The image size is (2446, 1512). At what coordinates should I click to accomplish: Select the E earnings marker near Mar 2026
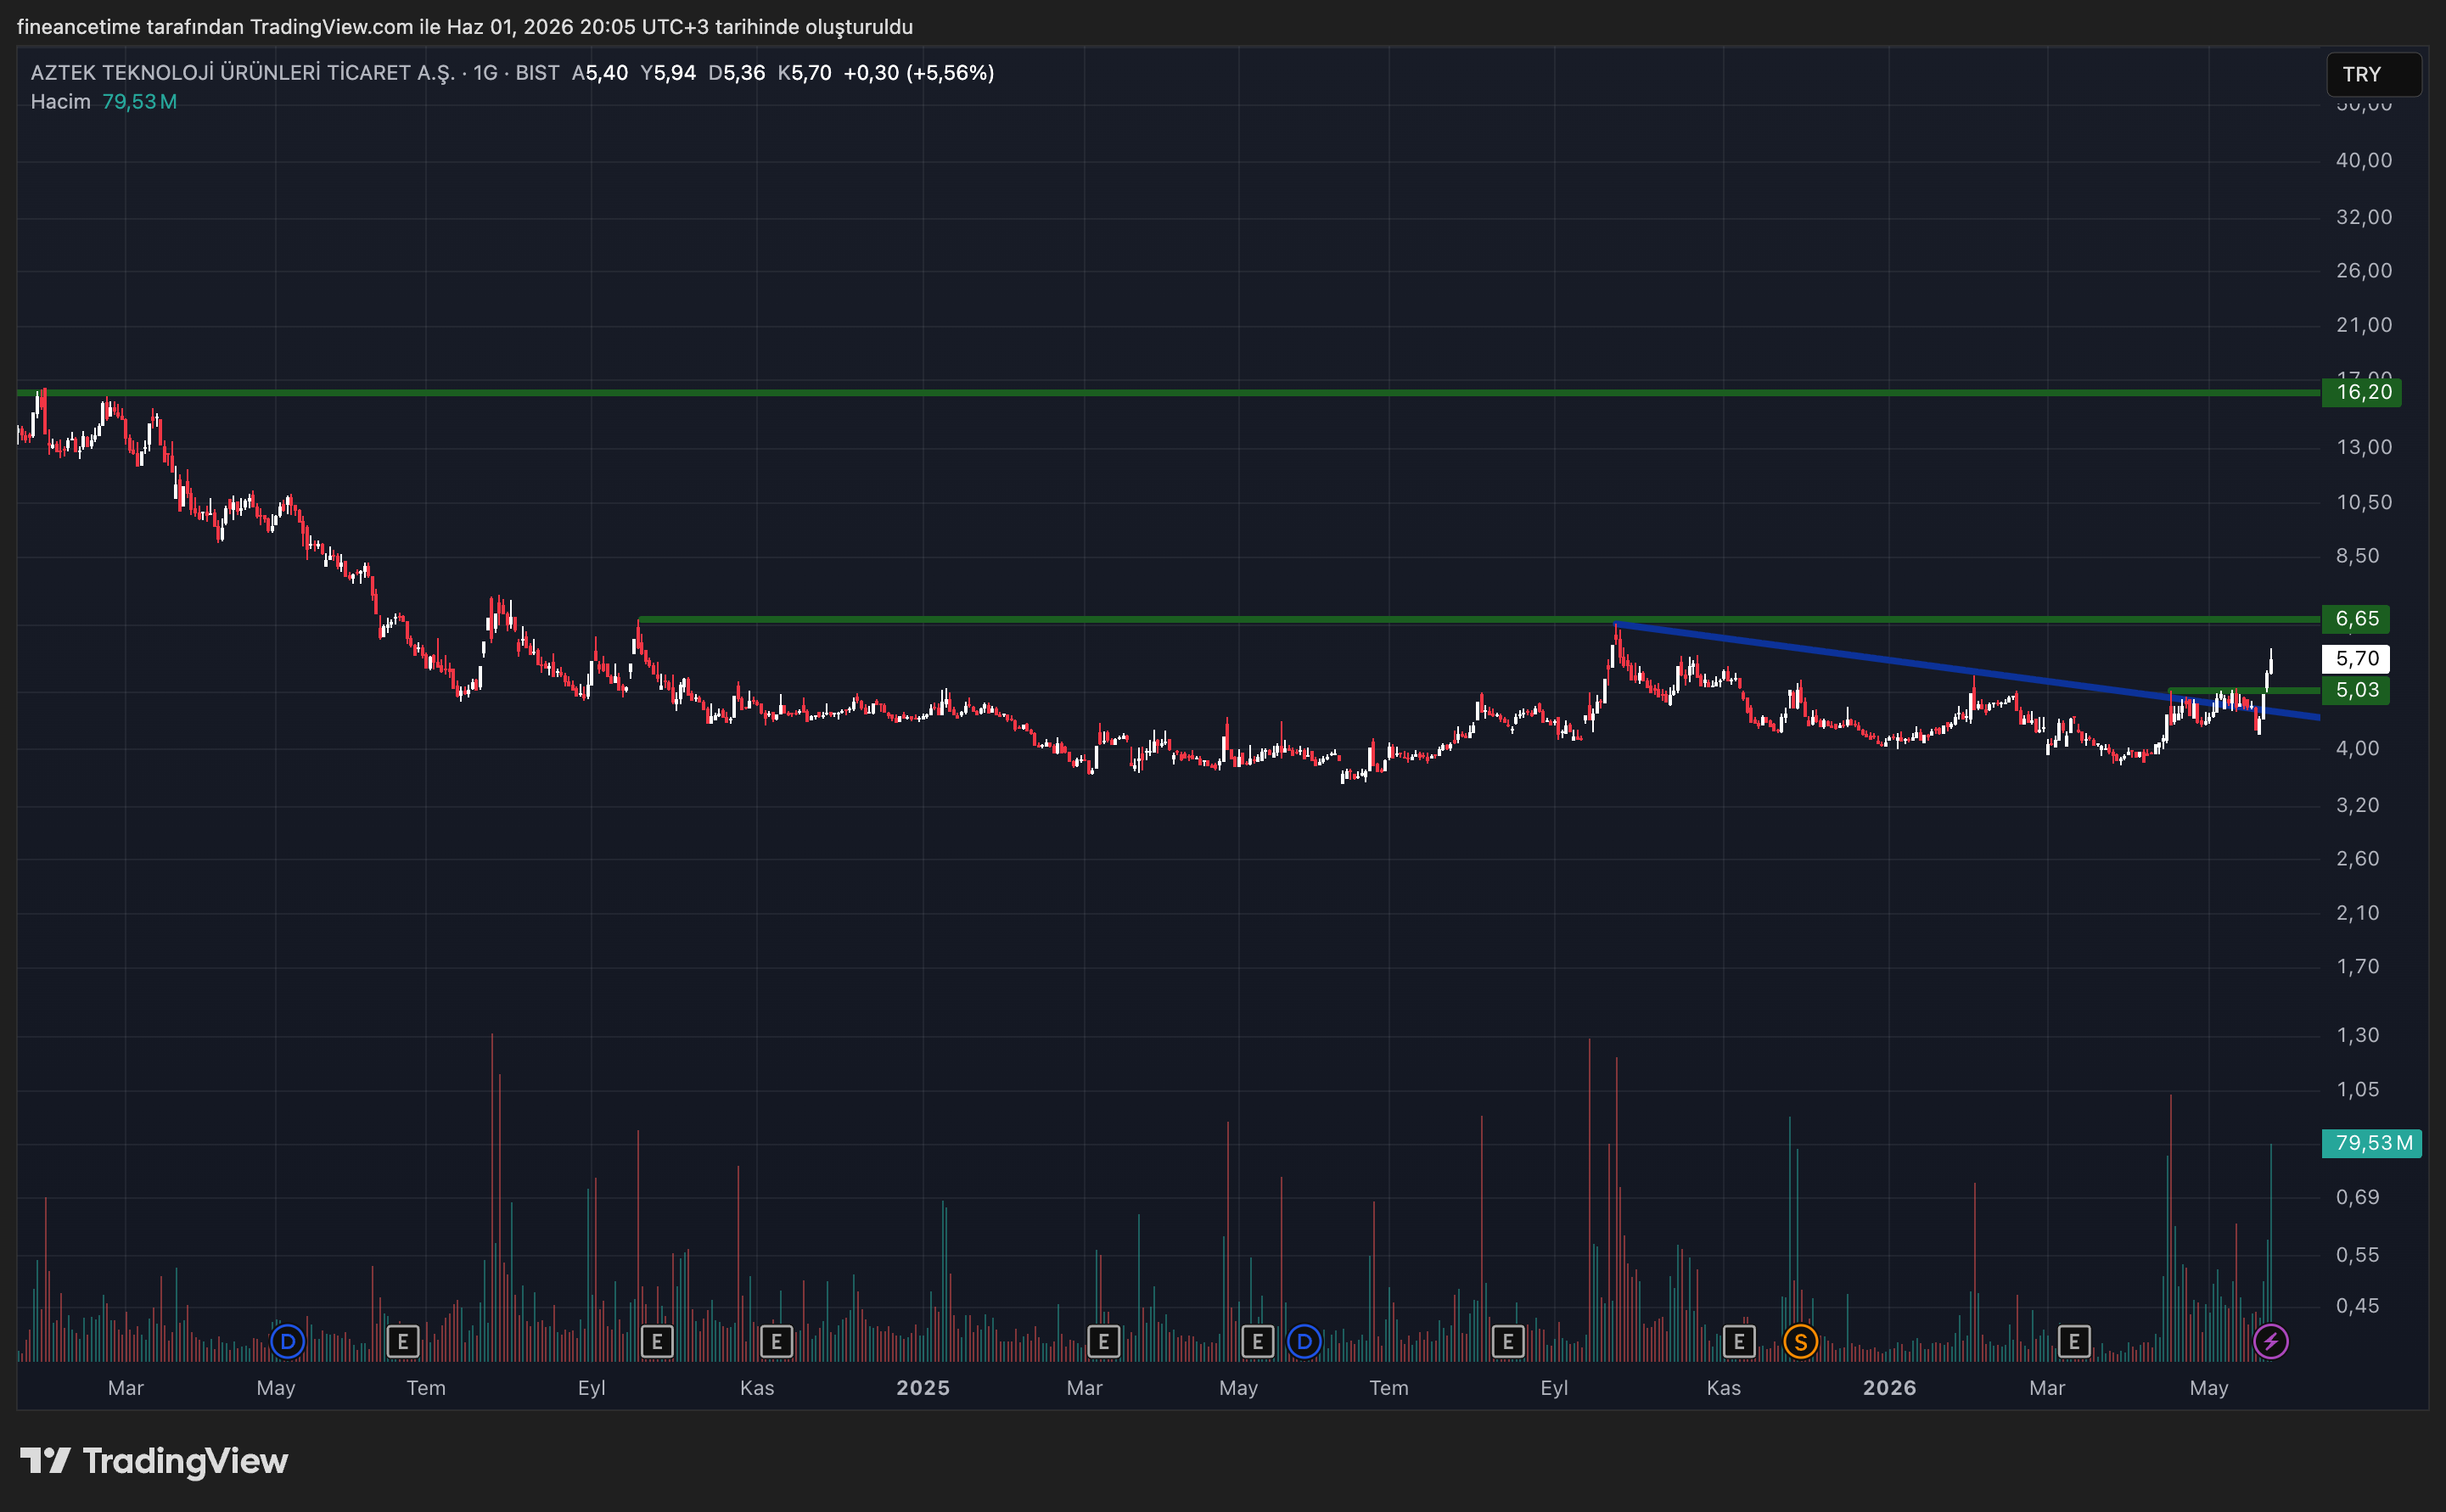click(2074, 1341)
